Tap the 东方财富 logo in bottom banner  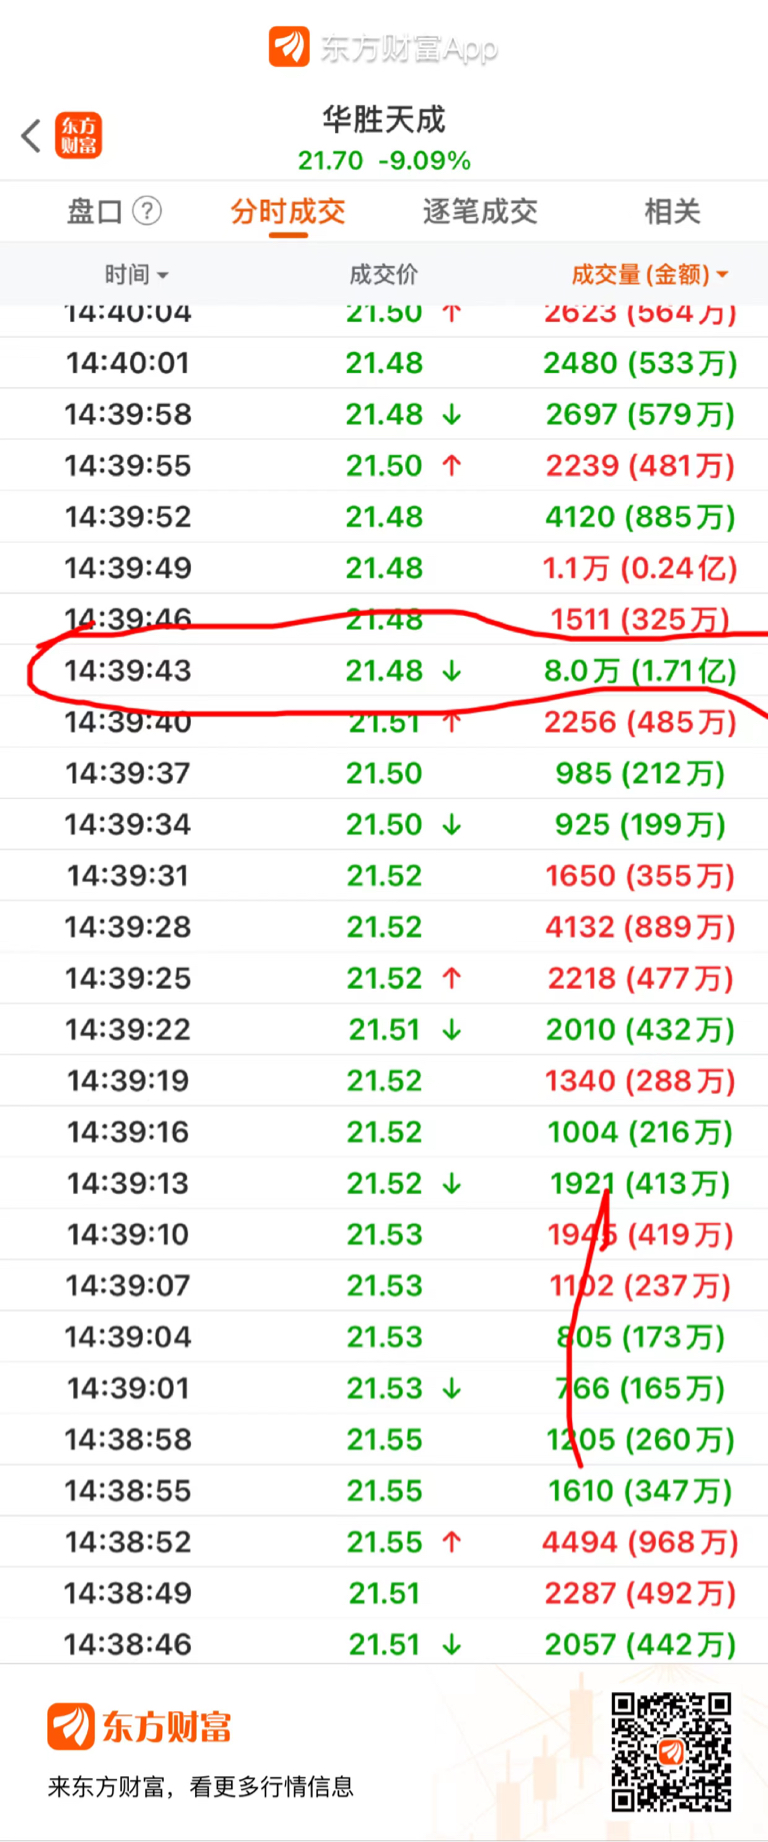[x=139, y=1727]
